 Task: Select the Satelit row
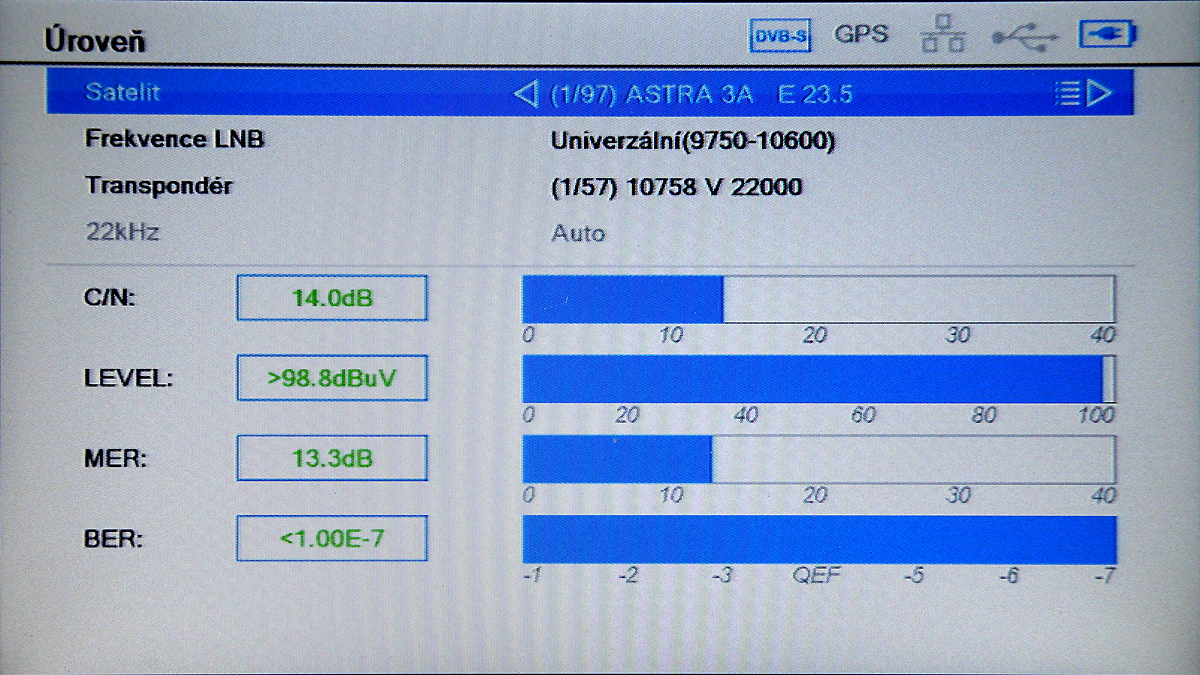[x=590, y=92]
